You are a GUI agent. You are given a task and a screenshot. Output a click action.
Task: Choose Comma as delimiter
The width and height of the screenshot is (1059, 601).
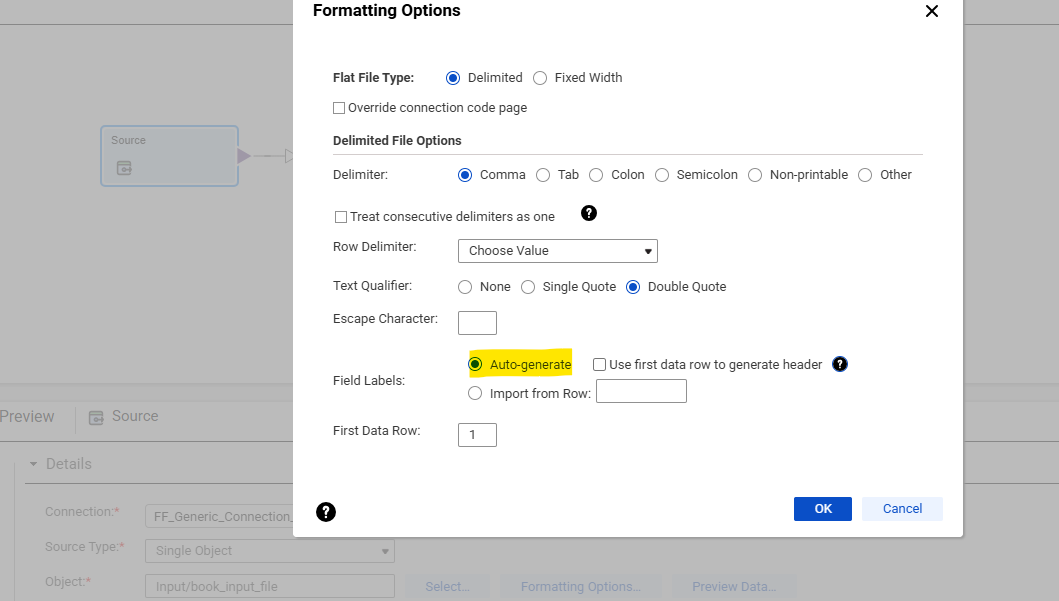465,176
